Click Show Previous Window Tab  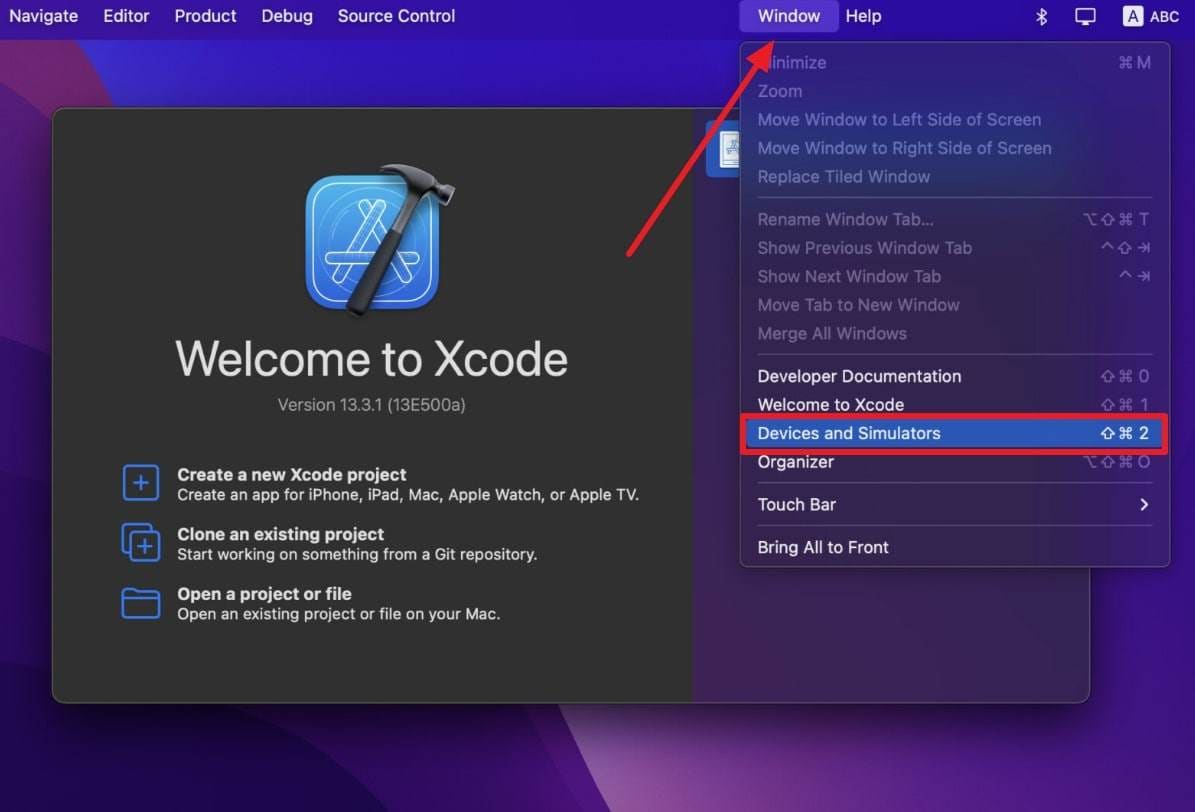[x=954, y=248]
